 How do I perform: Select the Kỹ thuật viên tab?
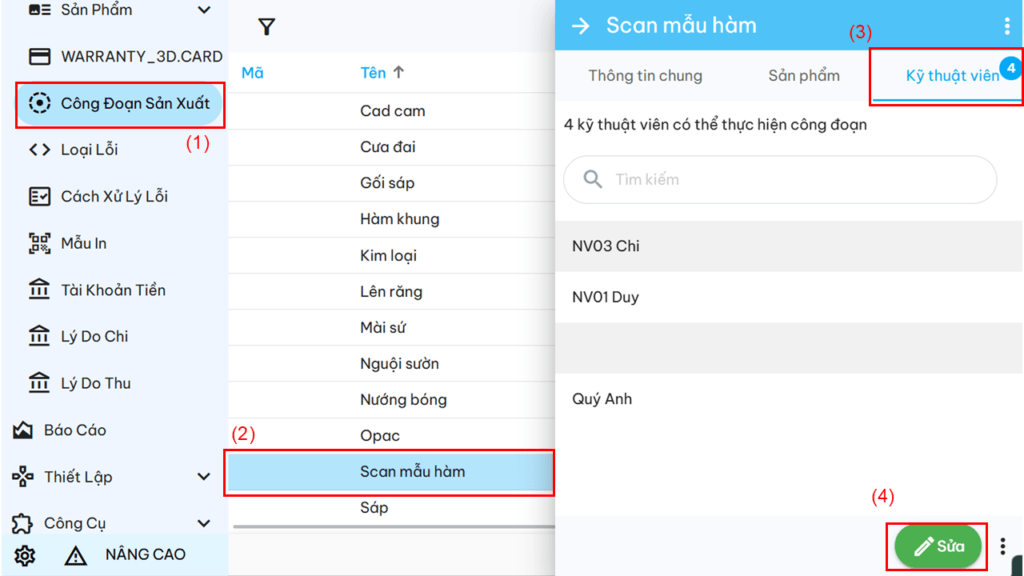951,76
